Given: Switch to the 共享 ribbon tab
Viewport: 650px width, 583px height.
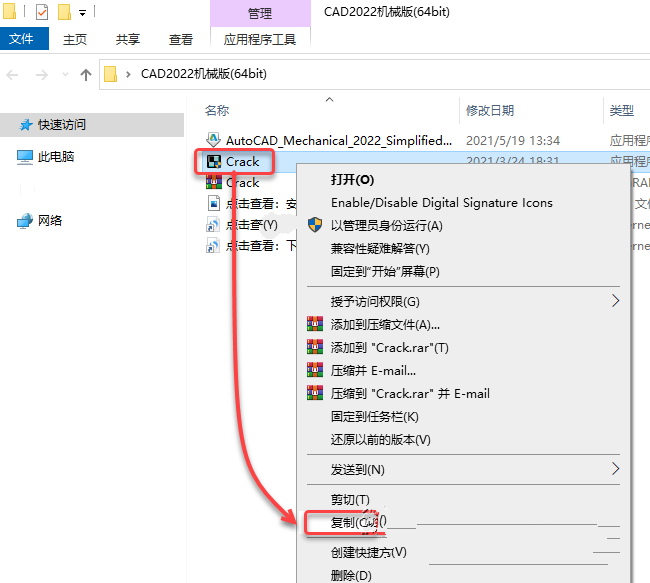Looking at the screenshot, I should [128, 39].
